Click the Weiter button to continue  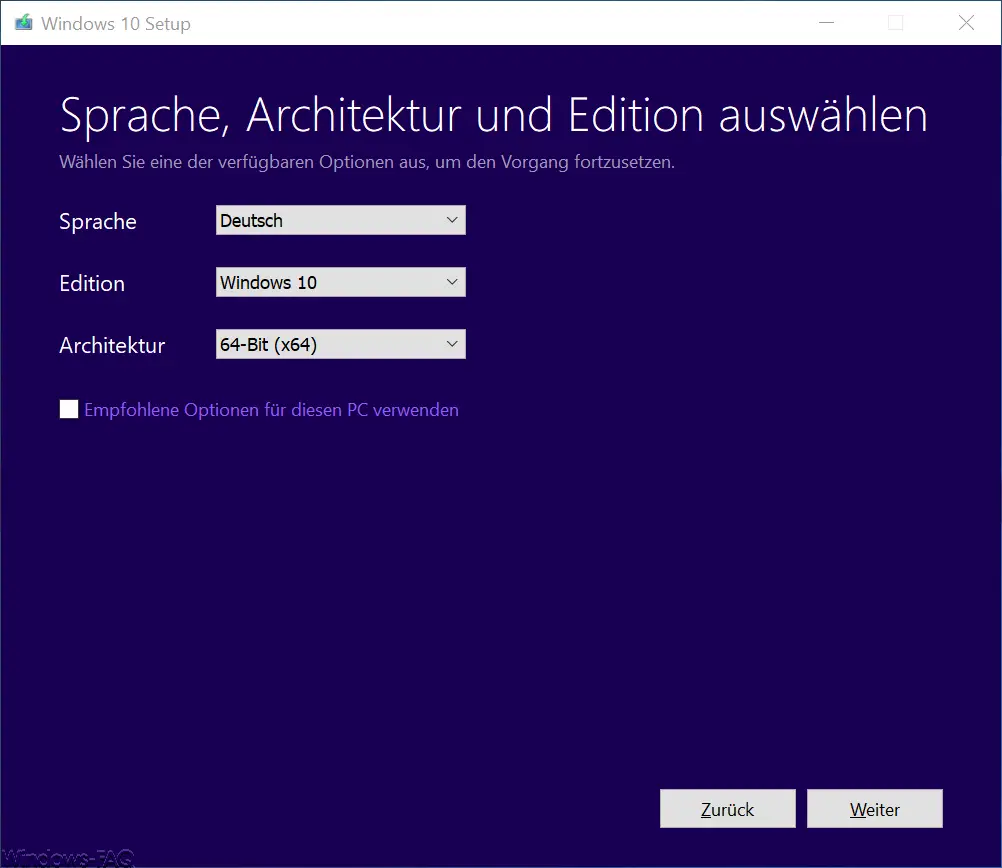(x=875, y=809)
